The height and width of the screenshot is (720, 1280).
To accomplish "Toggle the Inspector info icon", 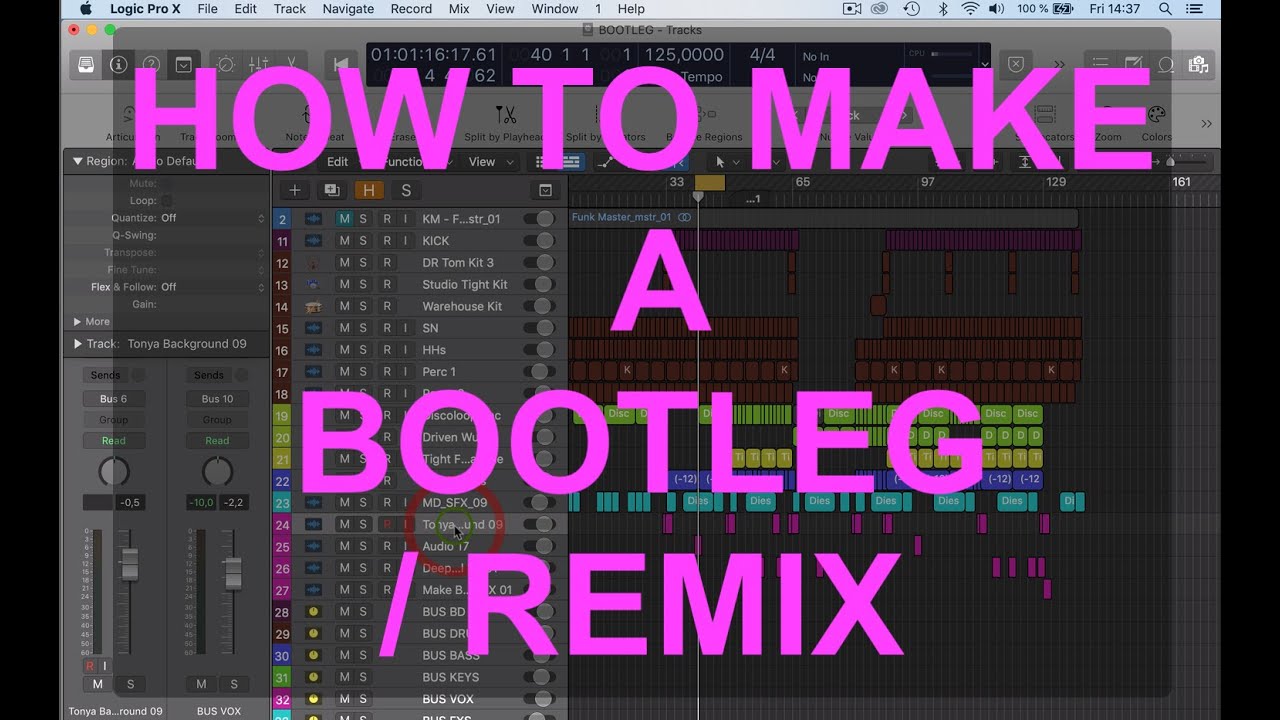I will click(x=119, y=64).
